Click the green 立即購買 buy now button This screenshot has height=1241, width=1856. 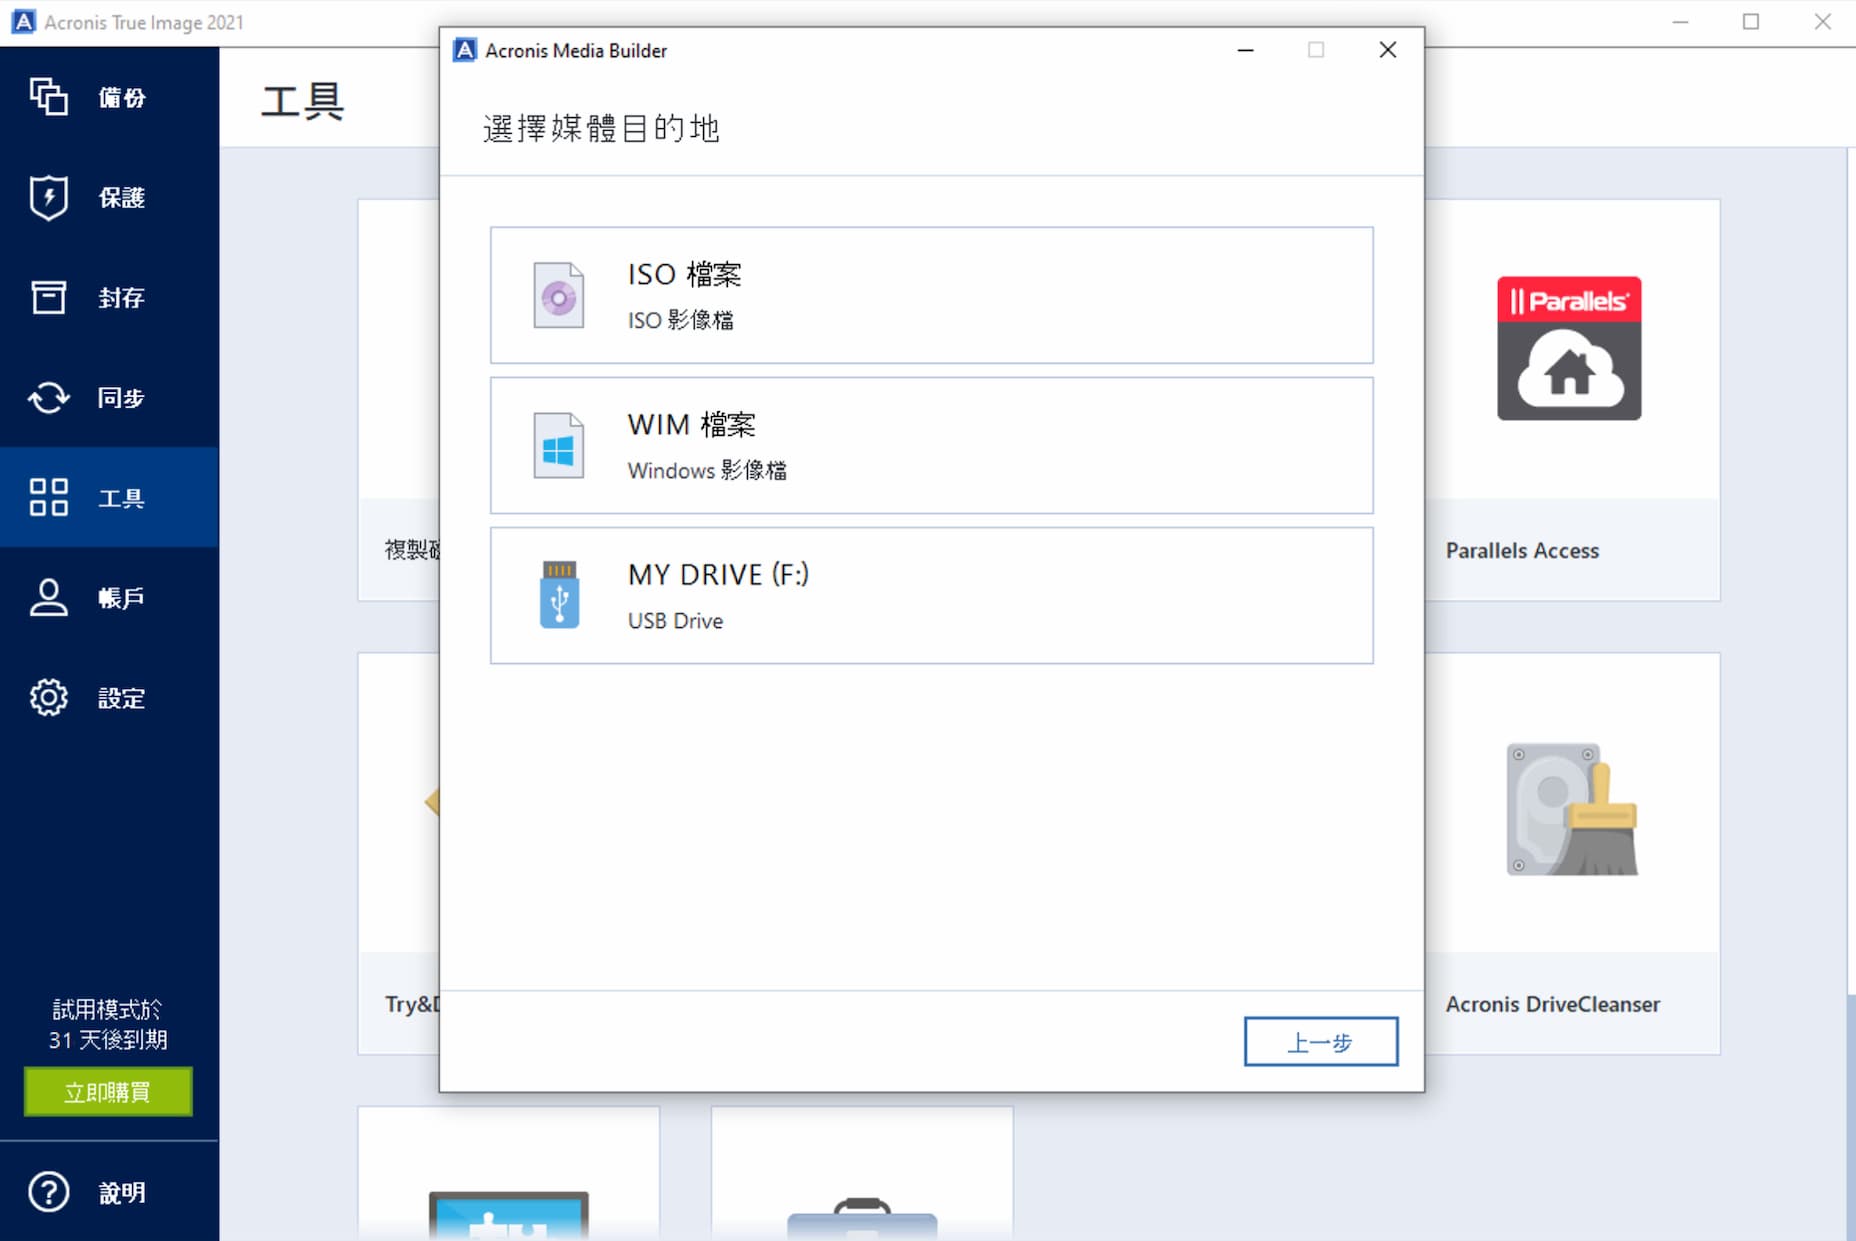[x=108, y=1091]
